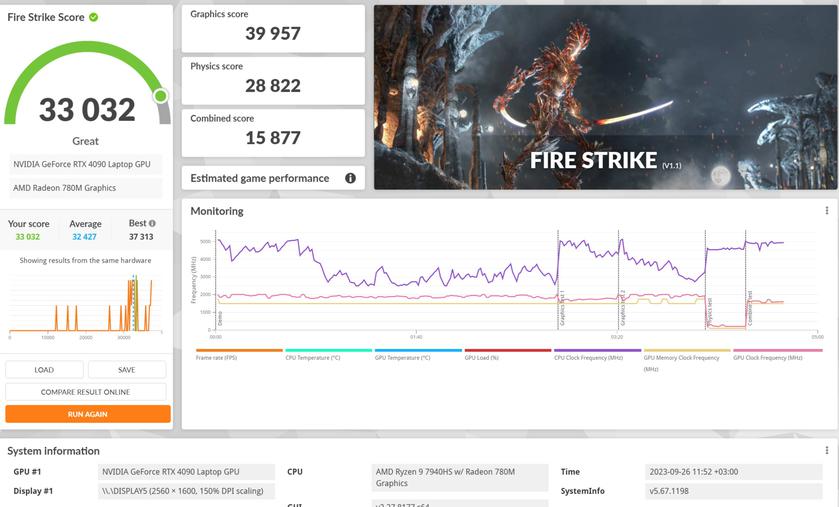
Task: Click the LOAD button
Action: [44, 369]
